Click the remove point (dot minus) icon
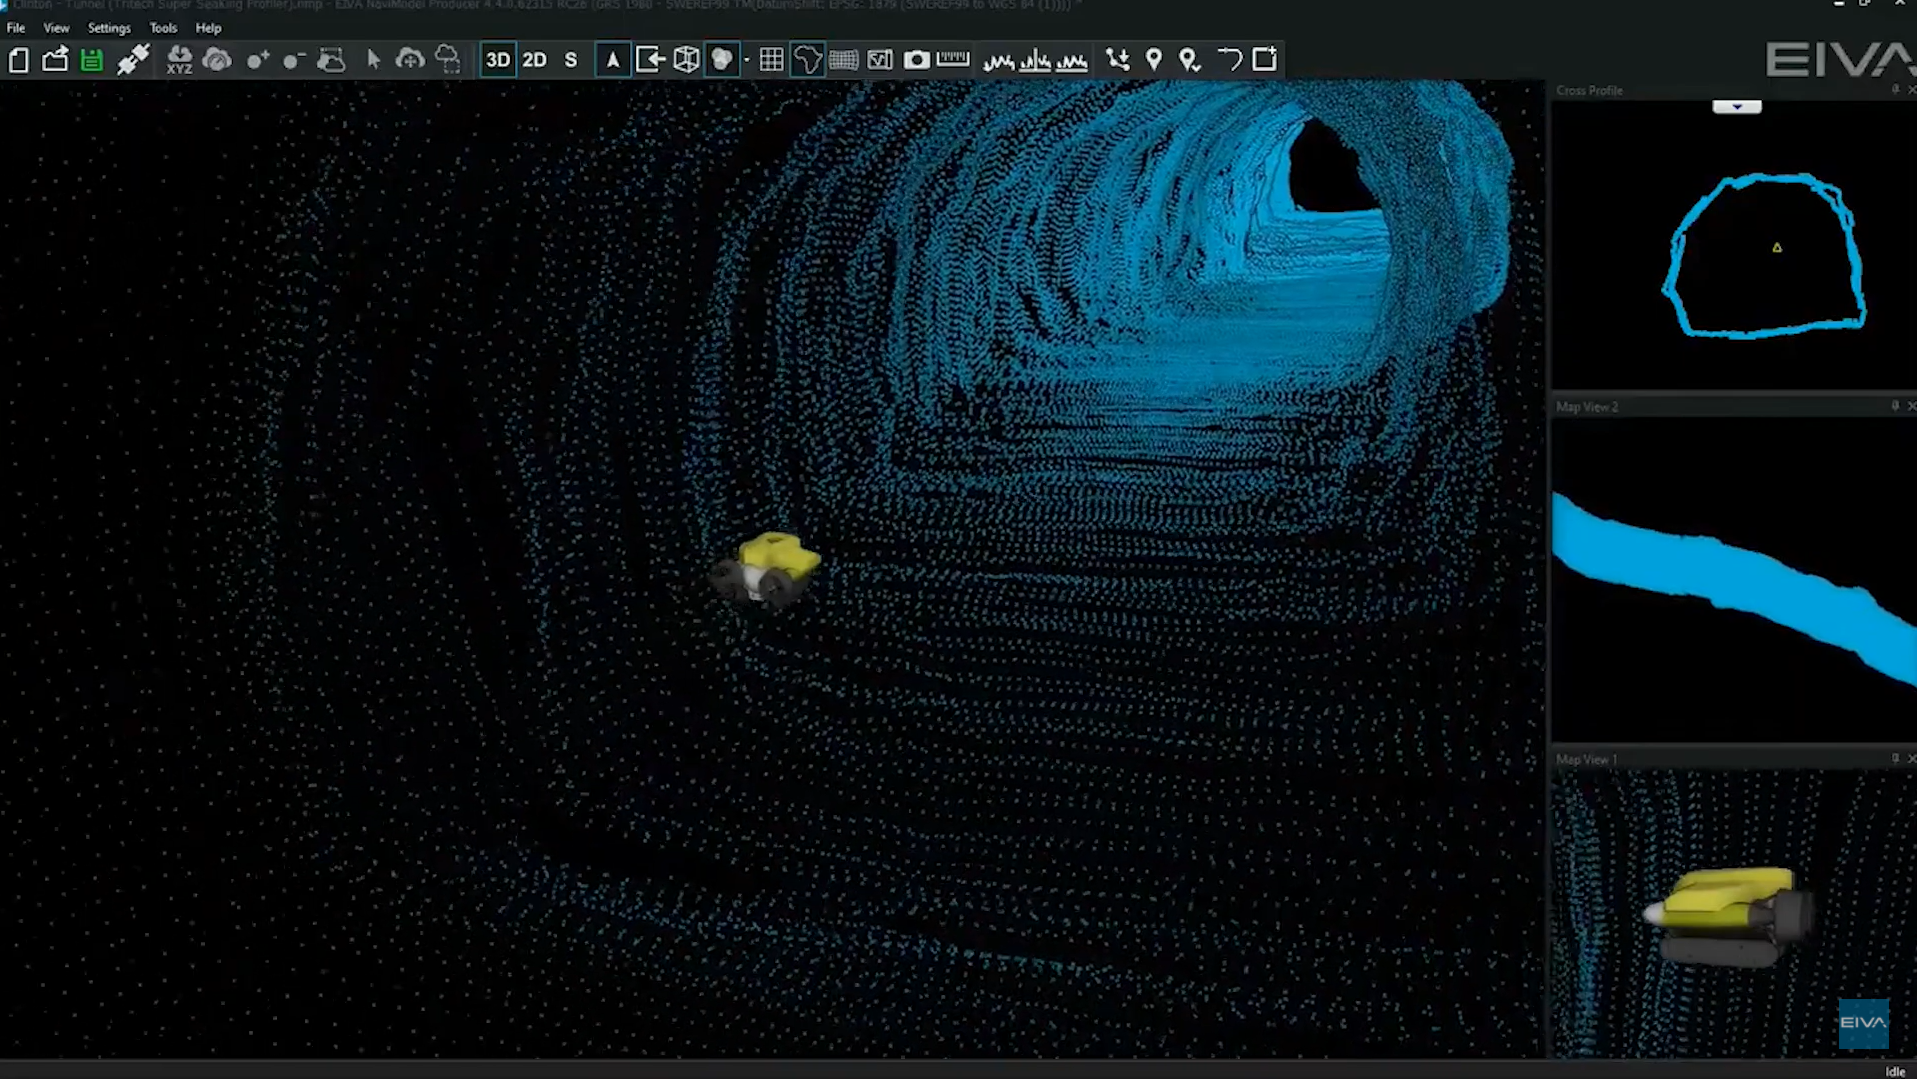 click(x=294, y=60)
